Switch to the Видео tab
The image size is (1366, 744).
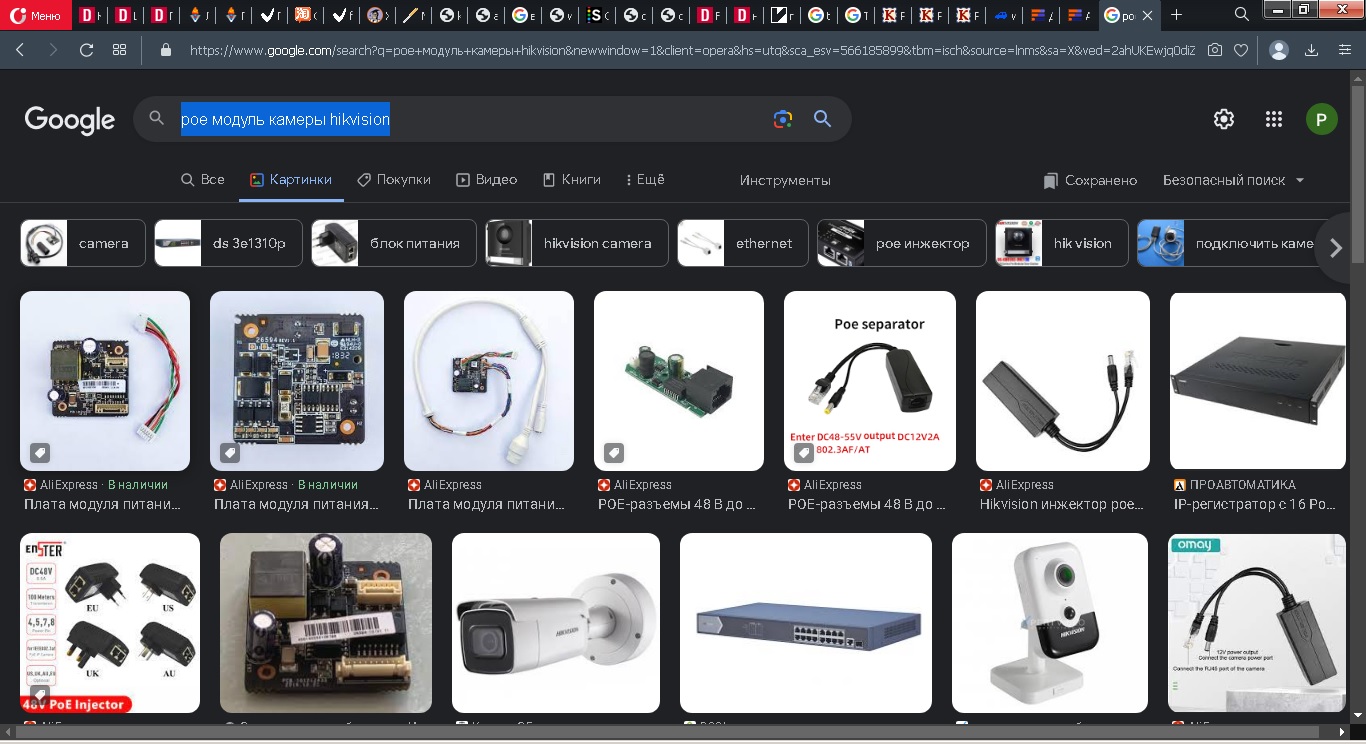[x=487, y=180]
